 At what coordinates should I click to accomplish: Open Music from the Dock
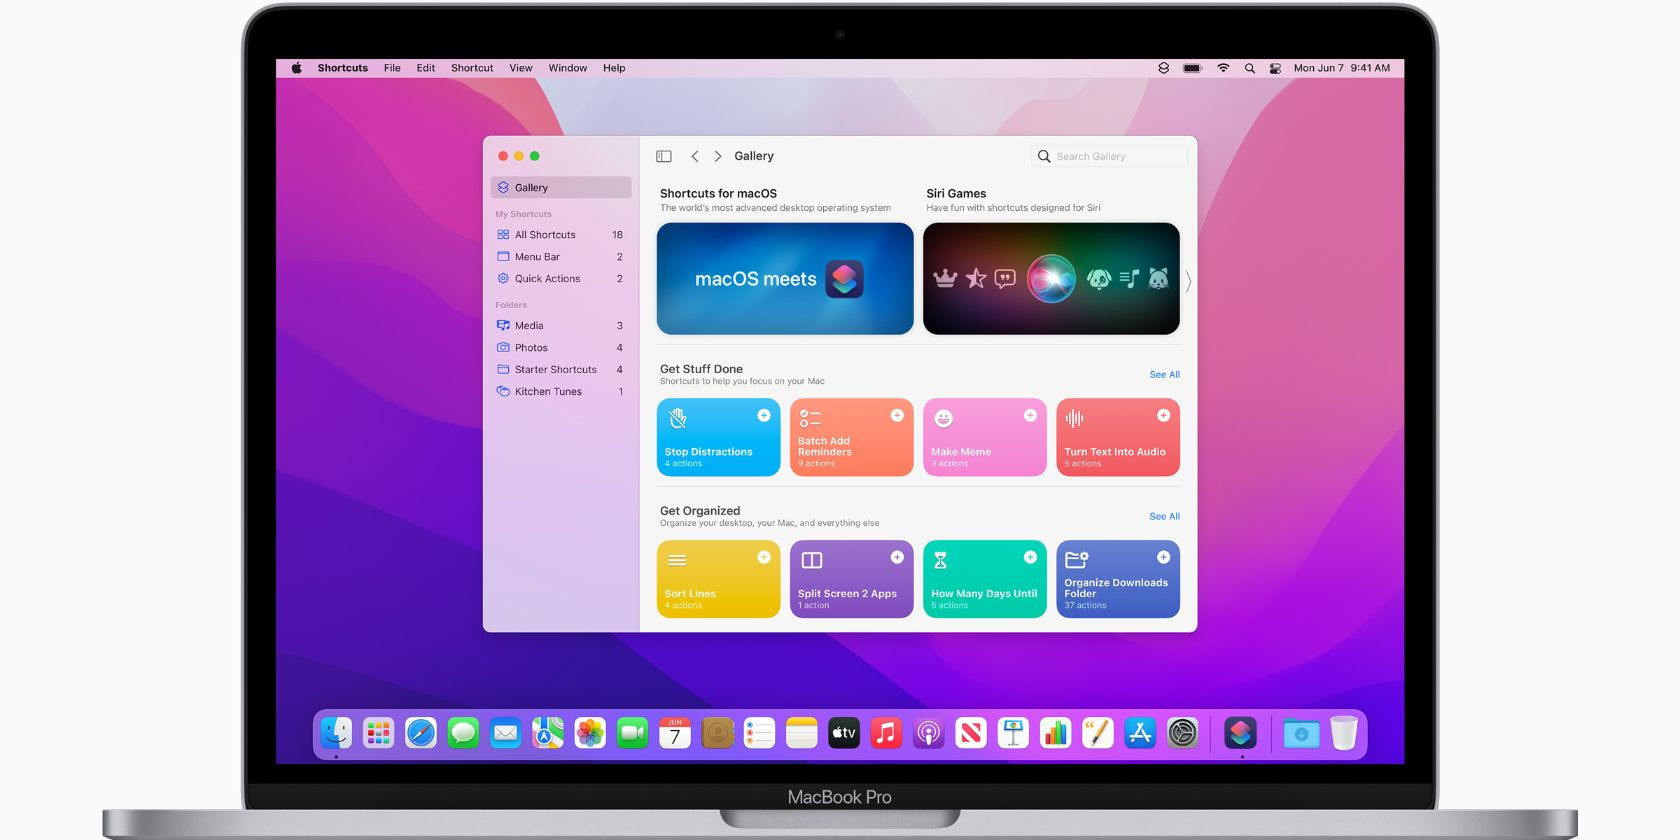click(886, 734)
